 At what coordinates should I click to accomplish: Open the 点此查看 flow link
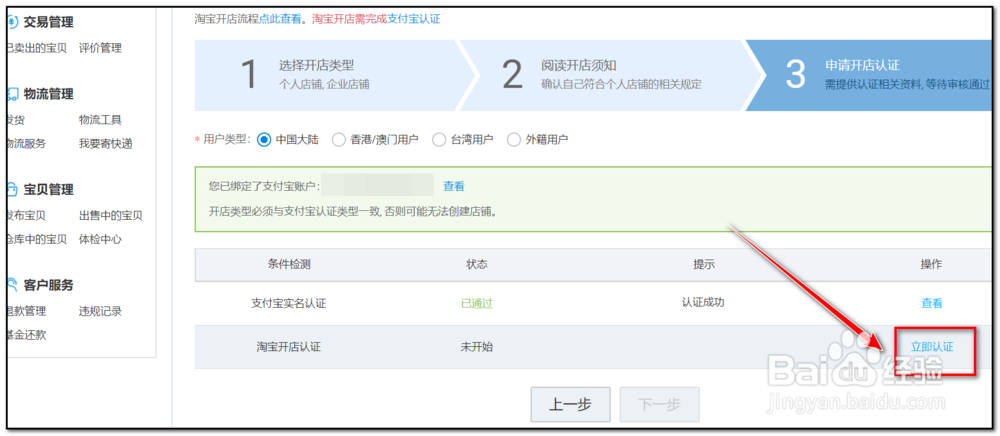280,19
